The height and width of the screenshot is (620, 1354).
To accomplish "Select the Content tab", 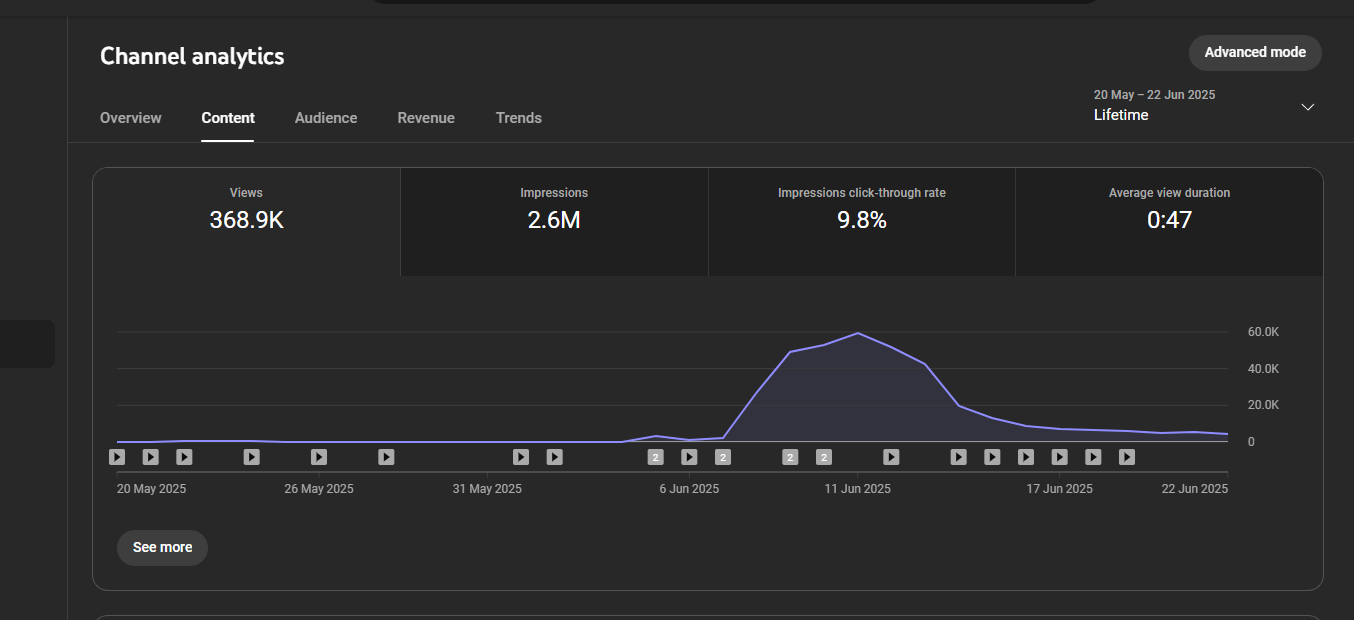I will click(228, 118).
